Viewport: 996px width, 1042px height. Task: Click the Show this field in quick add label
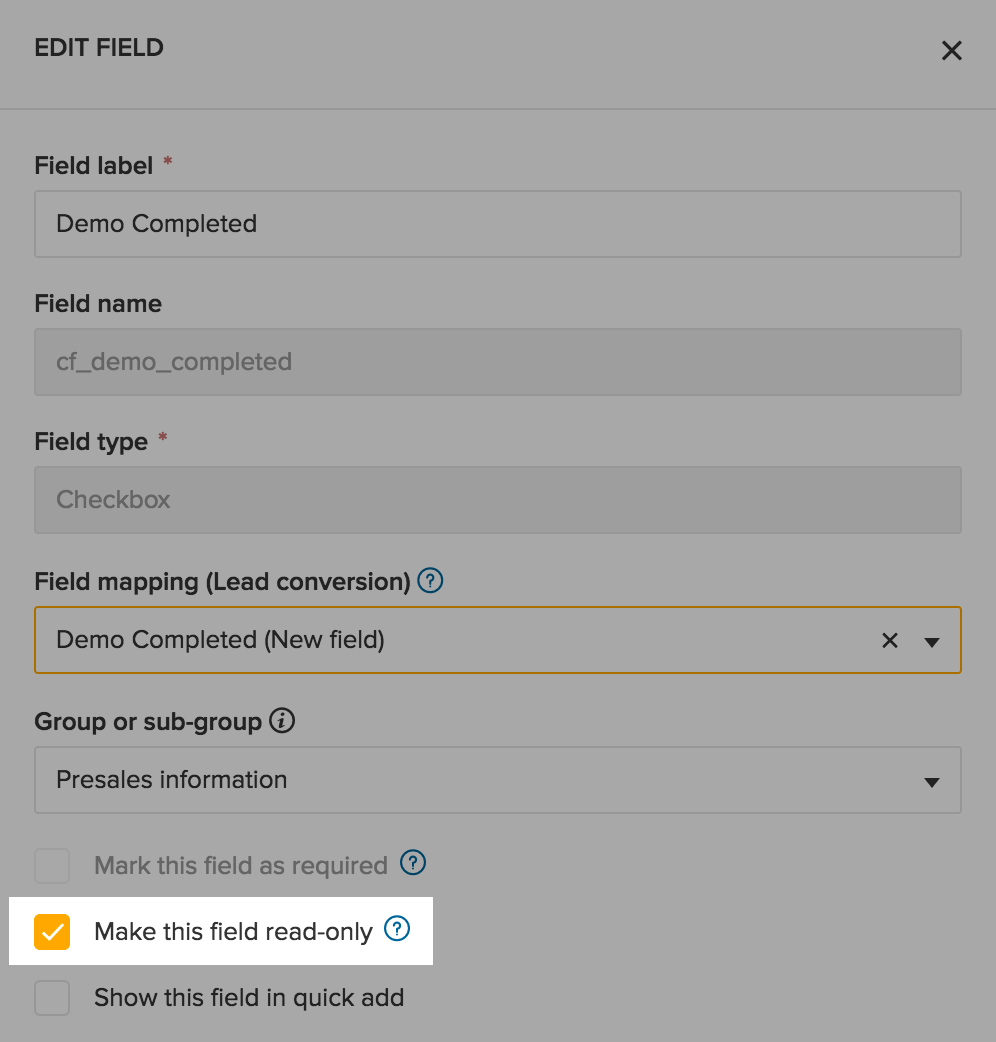pos(249,997)
